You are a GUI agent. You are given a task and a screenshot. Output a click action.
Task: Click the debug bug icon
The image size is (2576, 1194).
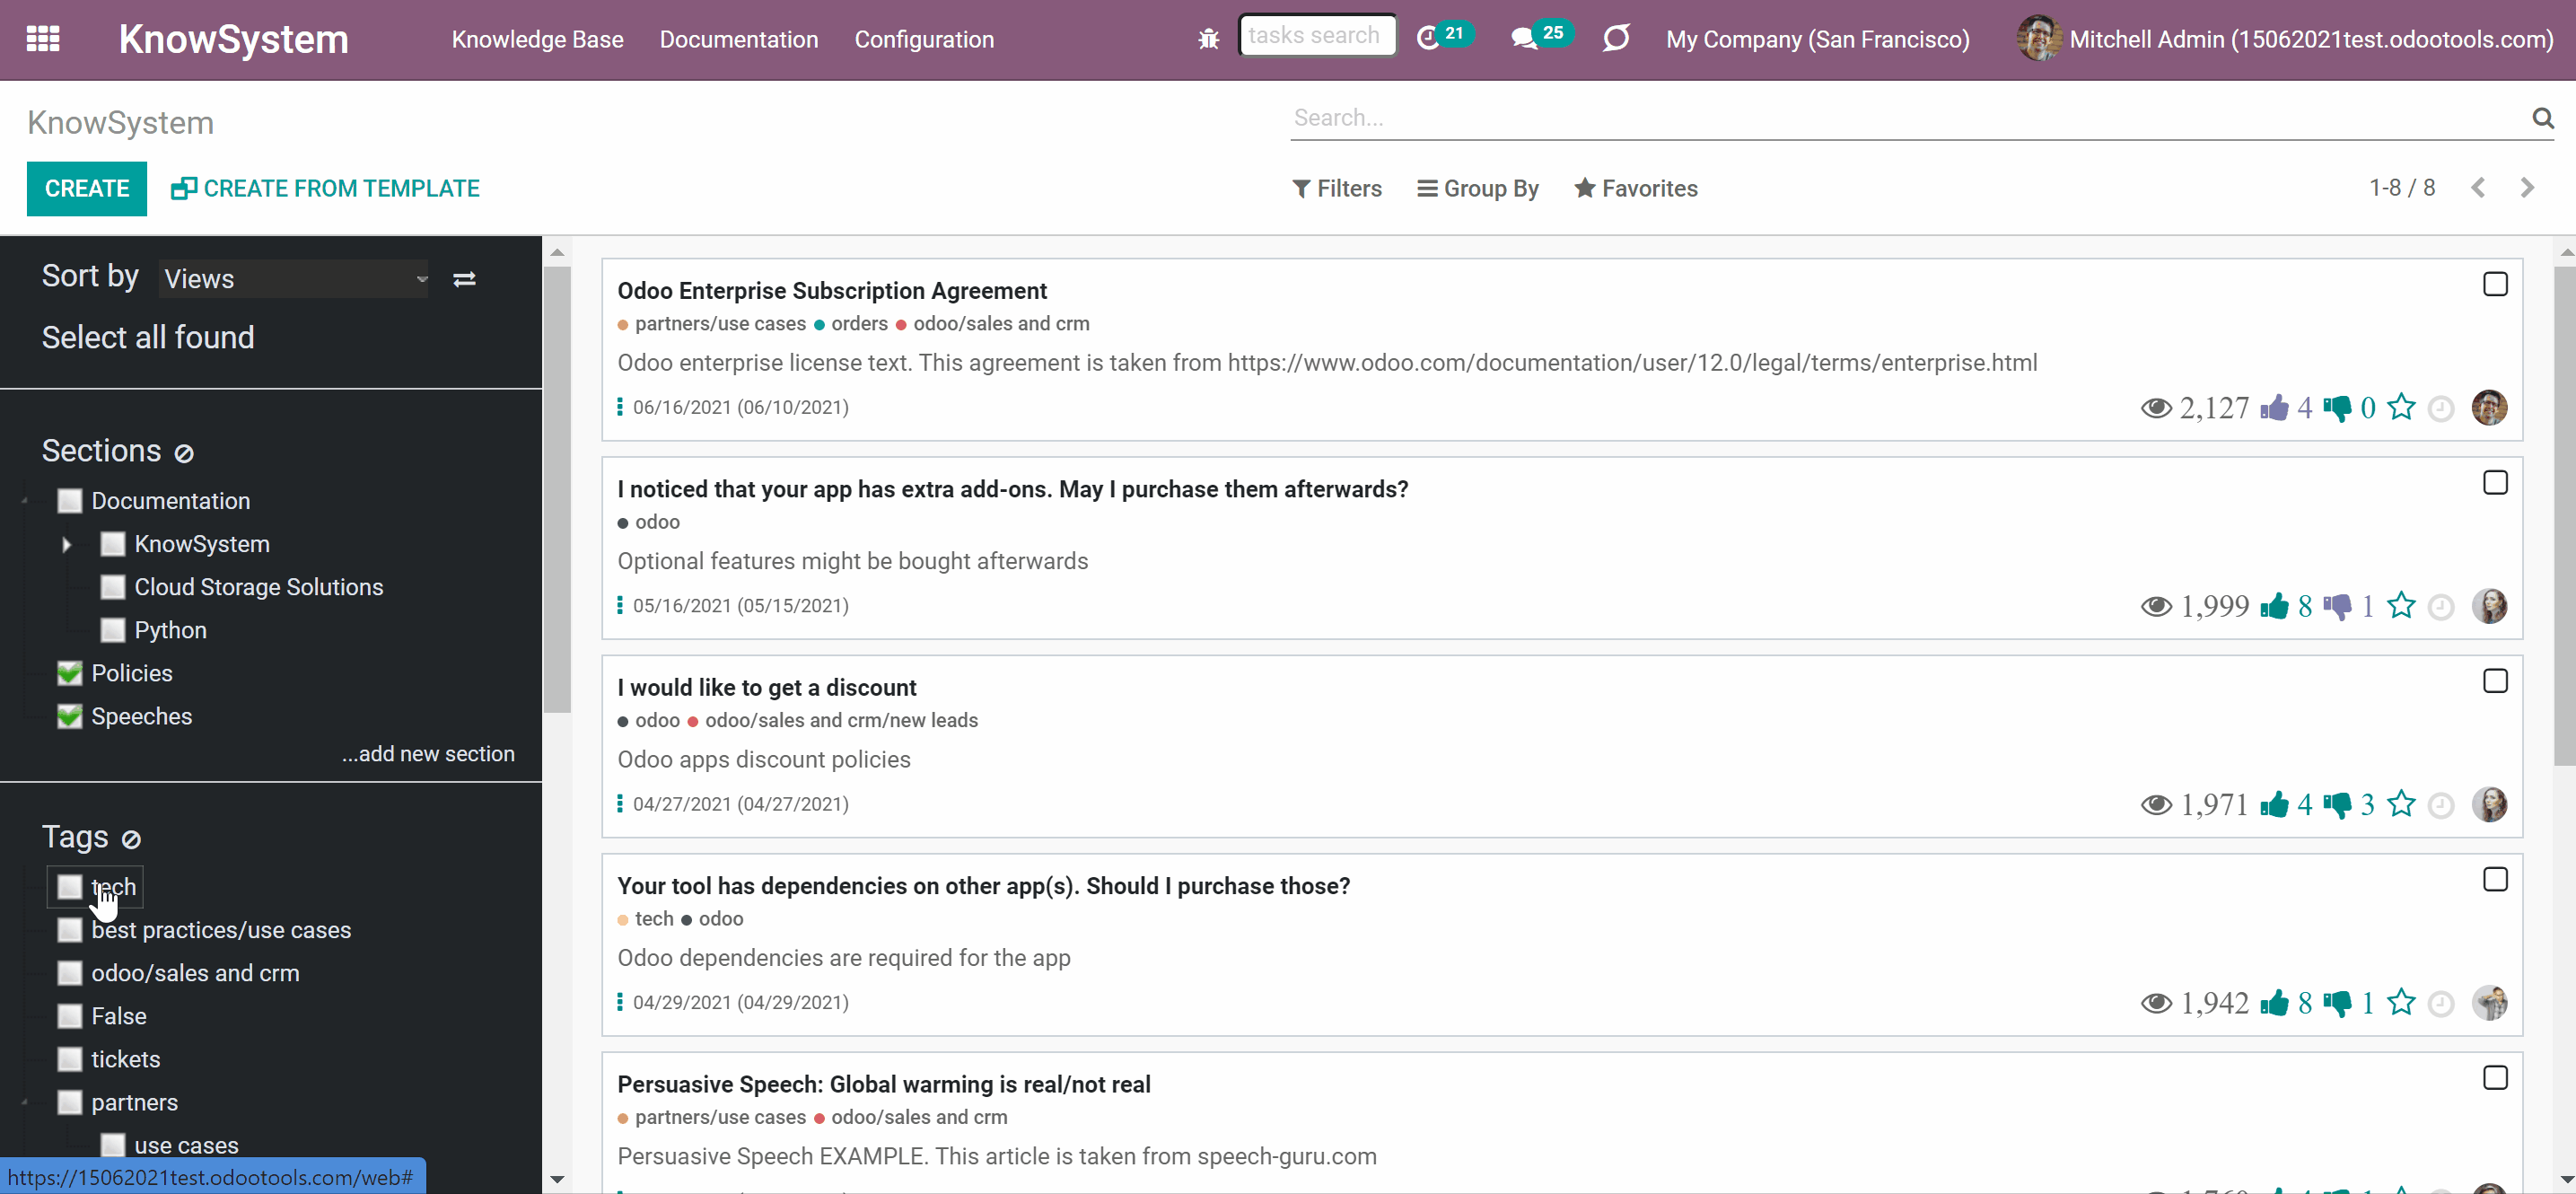[1208, 39]
